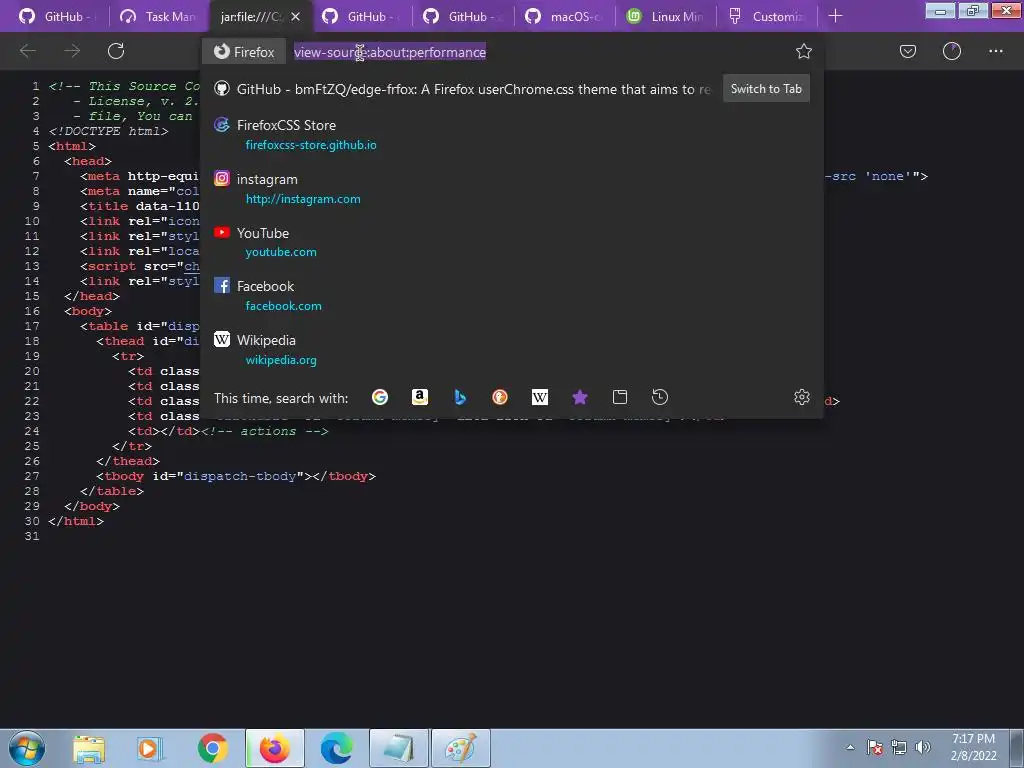Viewport: 1024px width, 768px height.
Task: Open the Wikipedia suggestion entry
Action: 511,349
